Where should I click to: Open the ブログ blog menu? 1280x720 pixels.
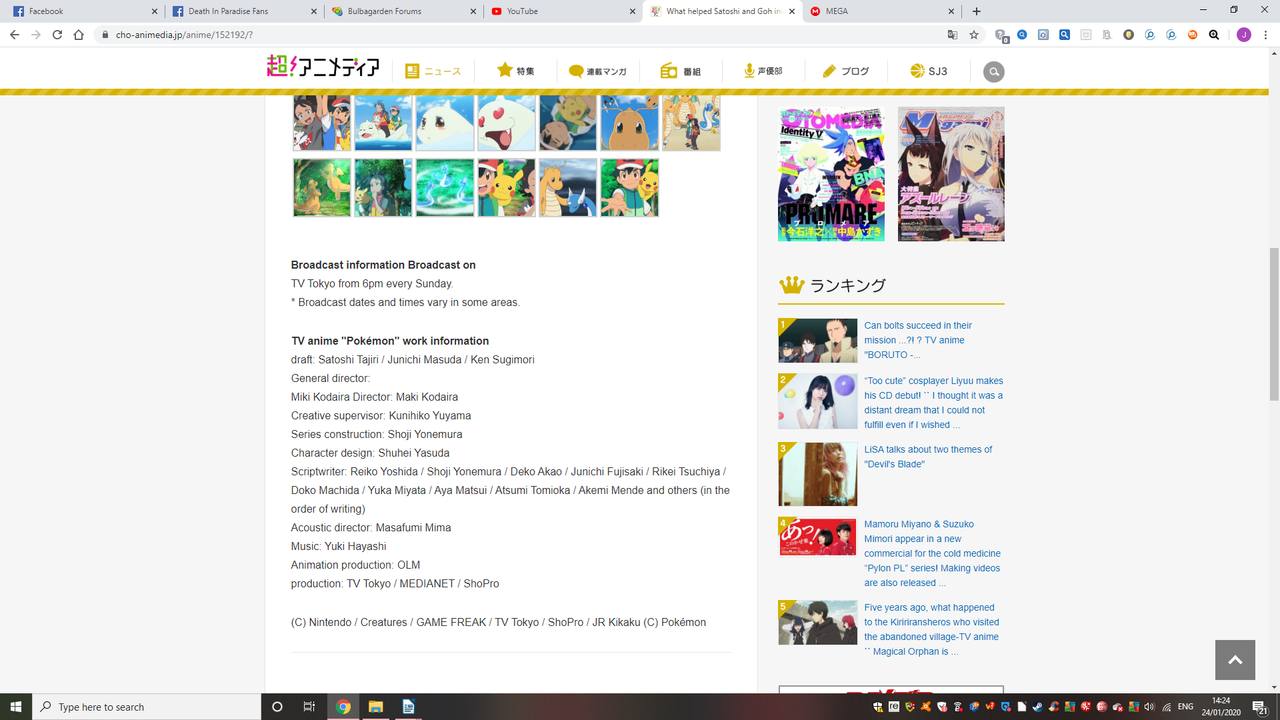coord(845,72)
